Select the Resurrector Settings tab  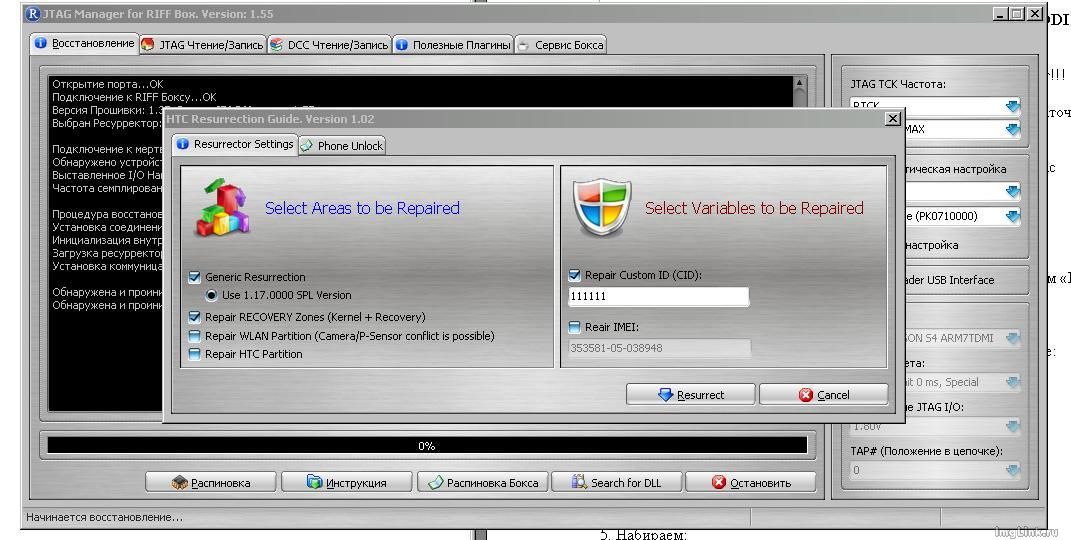[235, 144]
